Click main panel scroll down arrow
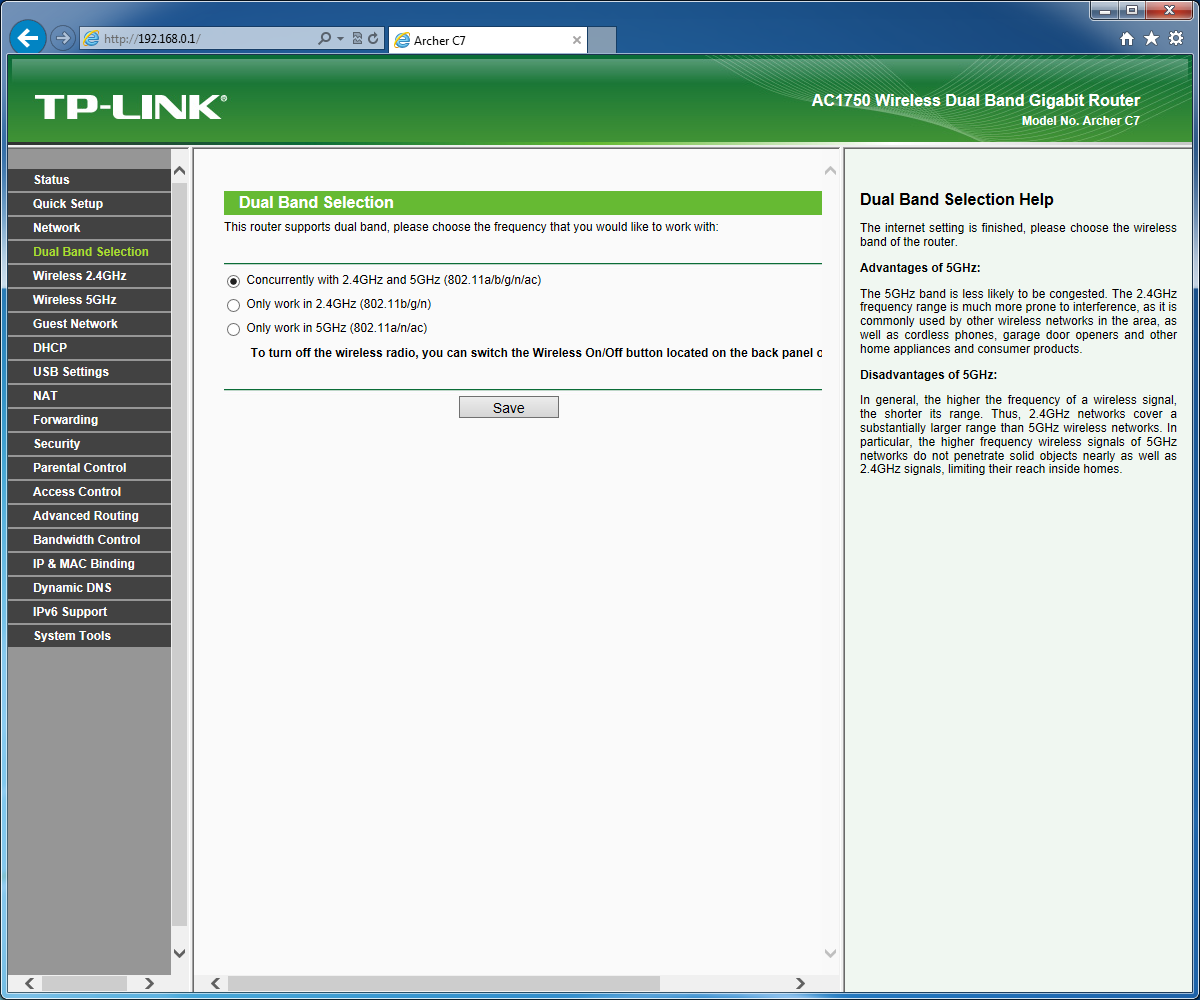 pyautogui.click(x=830, y=954)
